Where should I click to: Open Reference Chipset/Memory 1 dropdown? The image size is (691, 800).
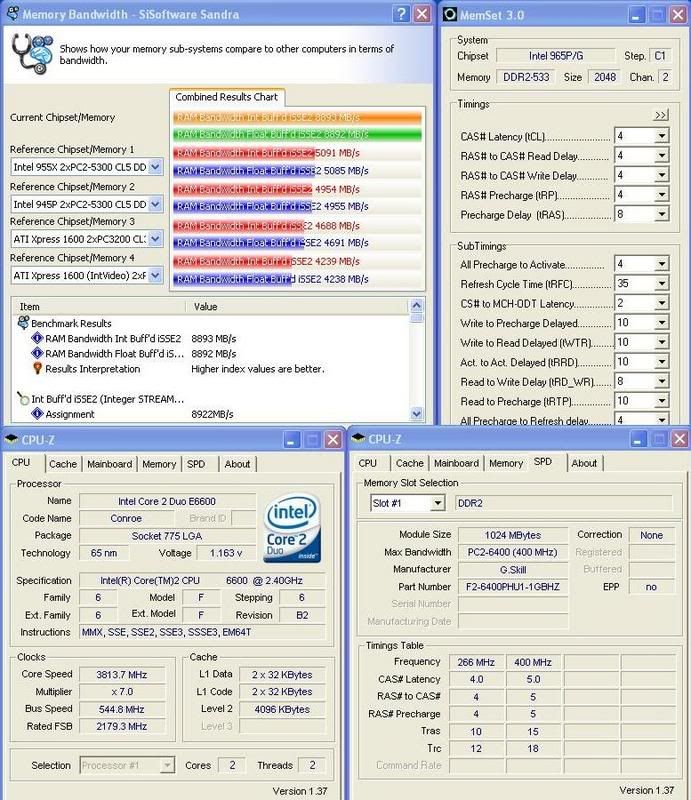click(x=156, y=167)
